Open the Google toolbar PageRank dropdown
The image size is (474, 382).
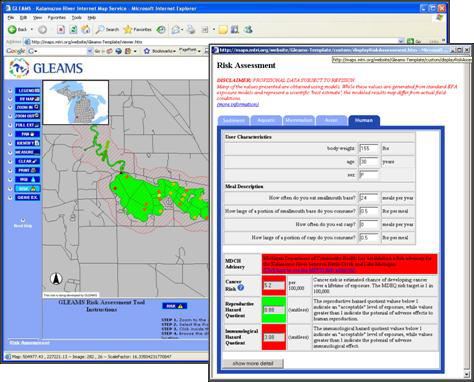pos(190,51)
